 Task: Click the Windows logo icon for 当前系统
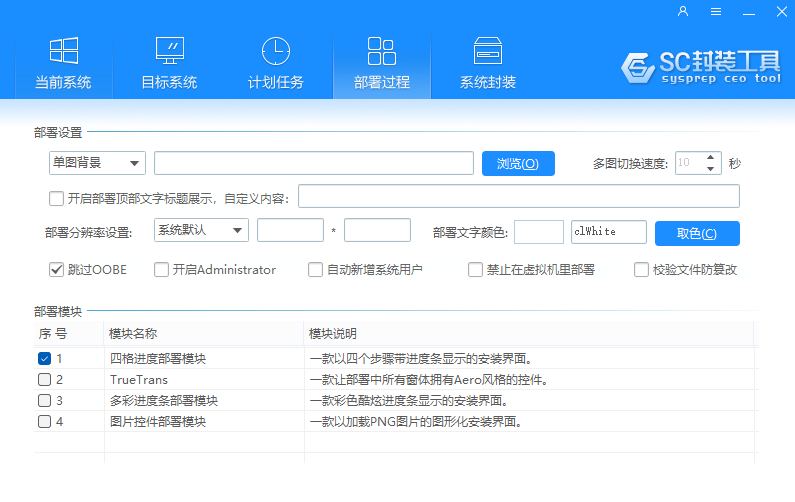point(63,51)
